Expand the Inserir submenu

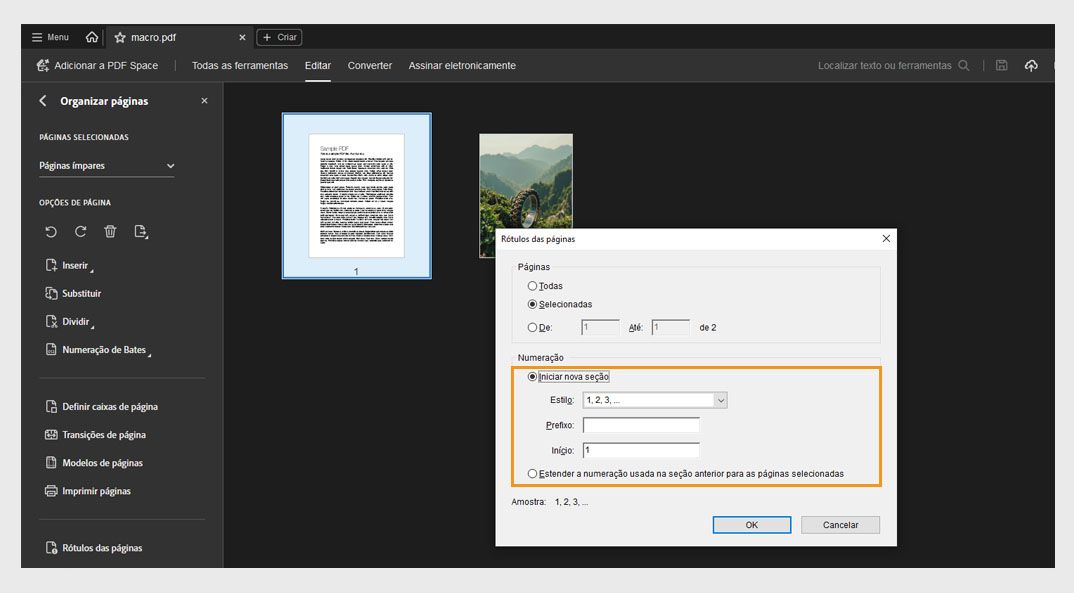click(74, 266)
